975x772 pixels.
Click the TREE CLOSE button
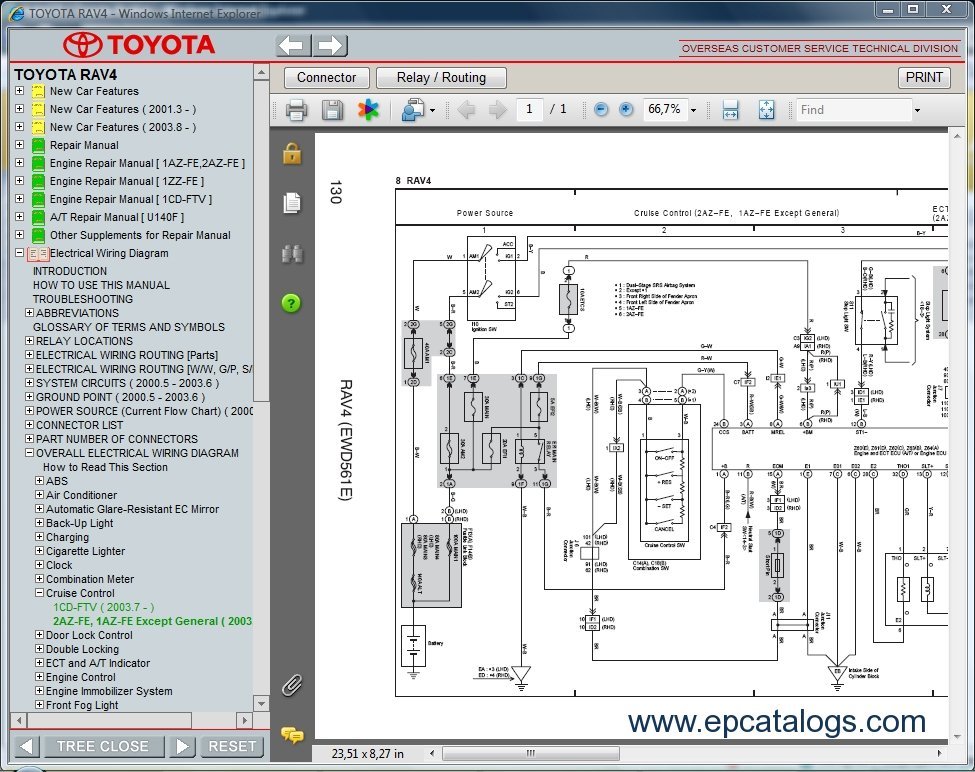103,746
